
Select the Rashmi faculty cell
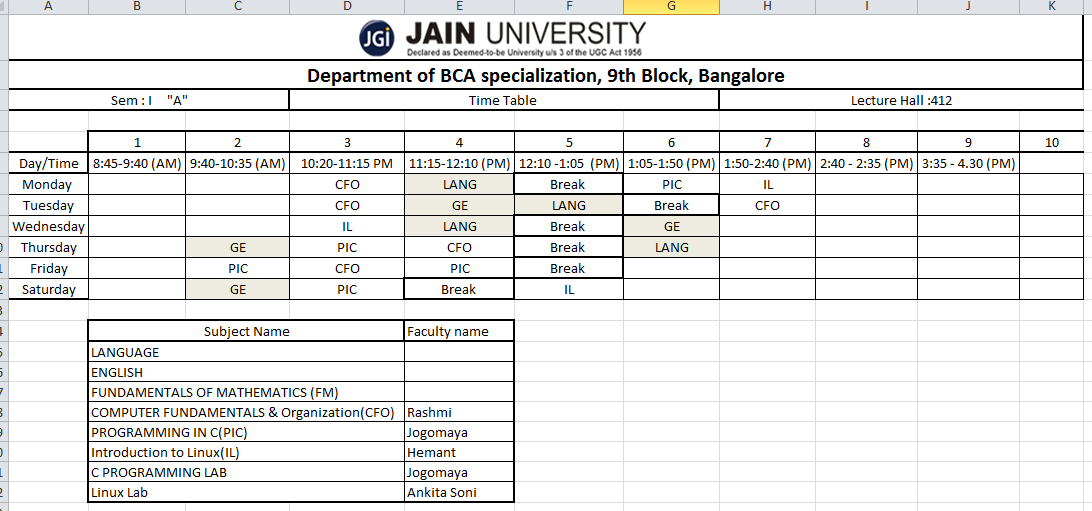[459, 412]
